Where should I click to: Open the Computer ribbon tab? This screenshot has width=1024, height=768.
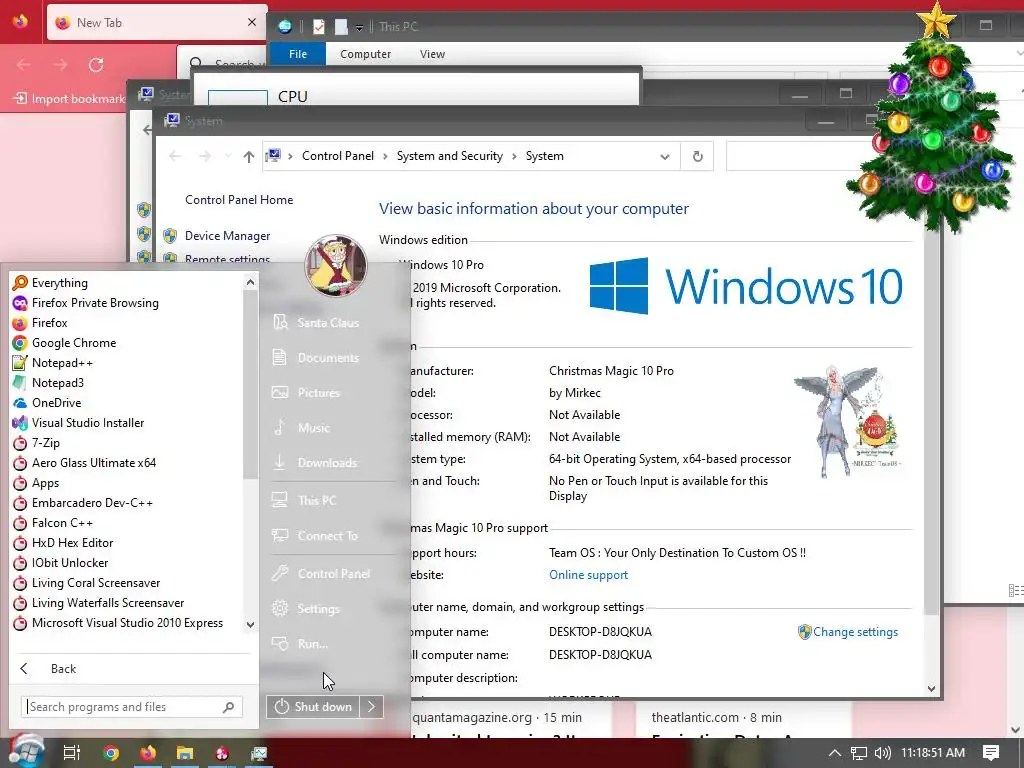click(x=365, y=54)
